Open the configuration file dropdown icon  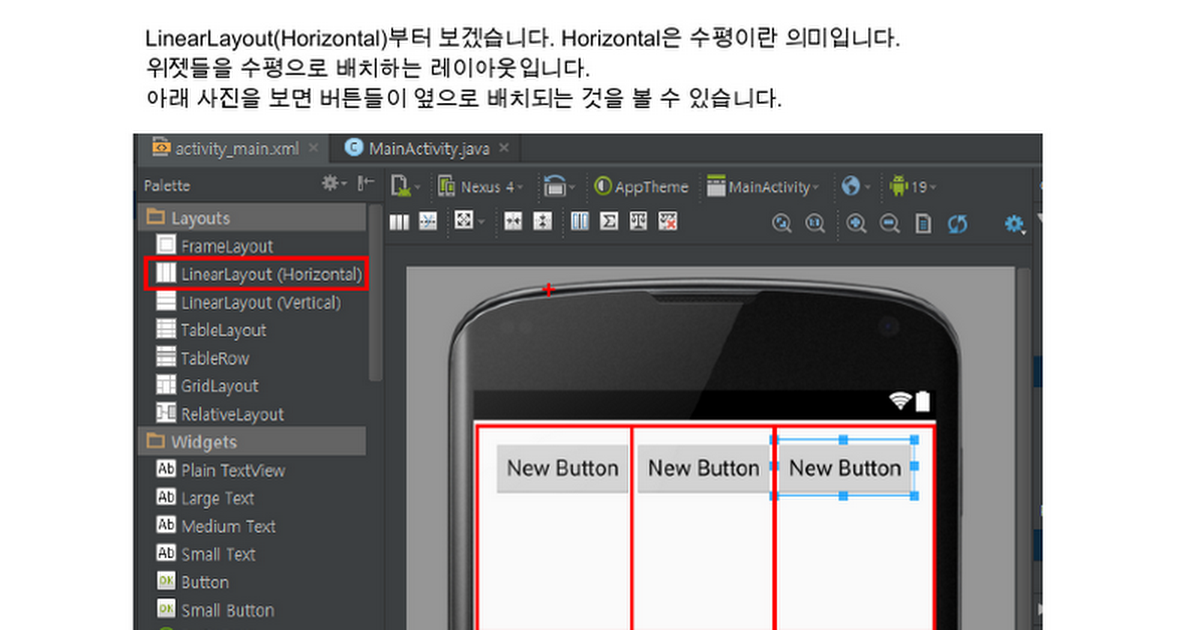point(405,186)
